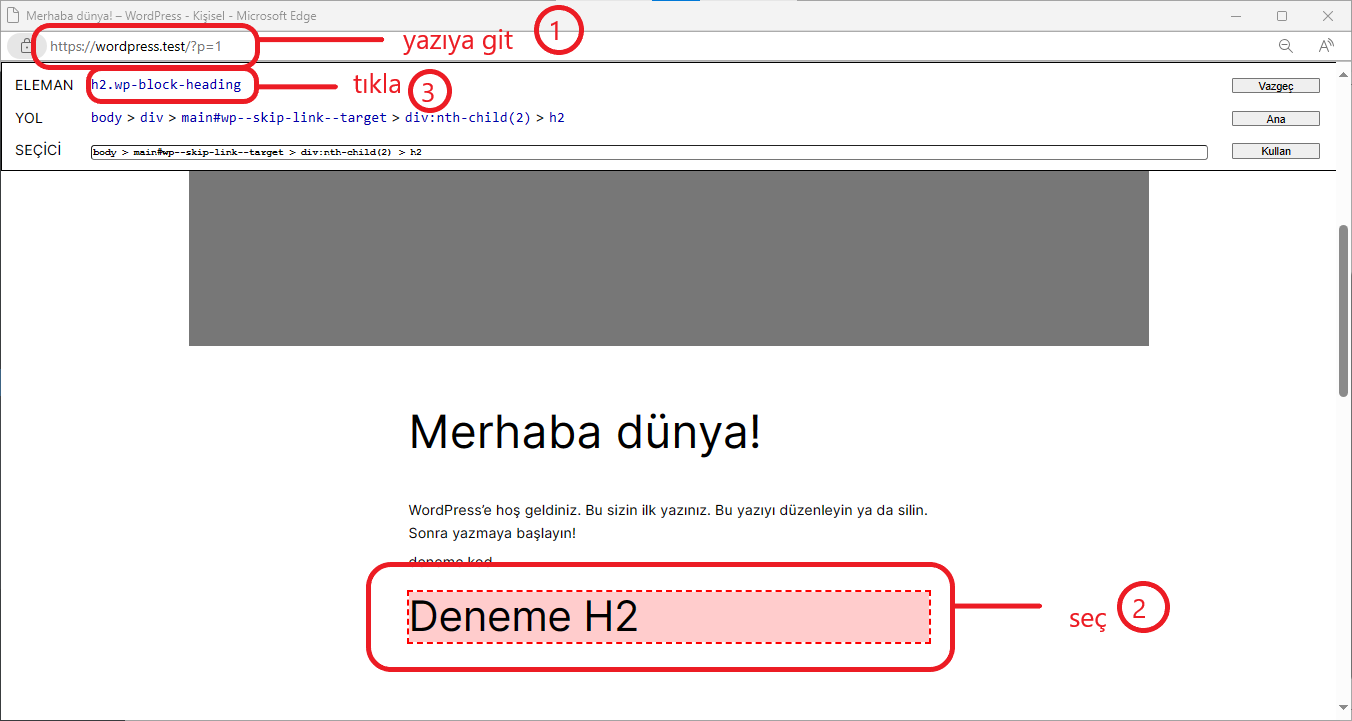
Task: Select 'div' after body in the YOL path
Action: pyautogui.click(x=151, y=118)
